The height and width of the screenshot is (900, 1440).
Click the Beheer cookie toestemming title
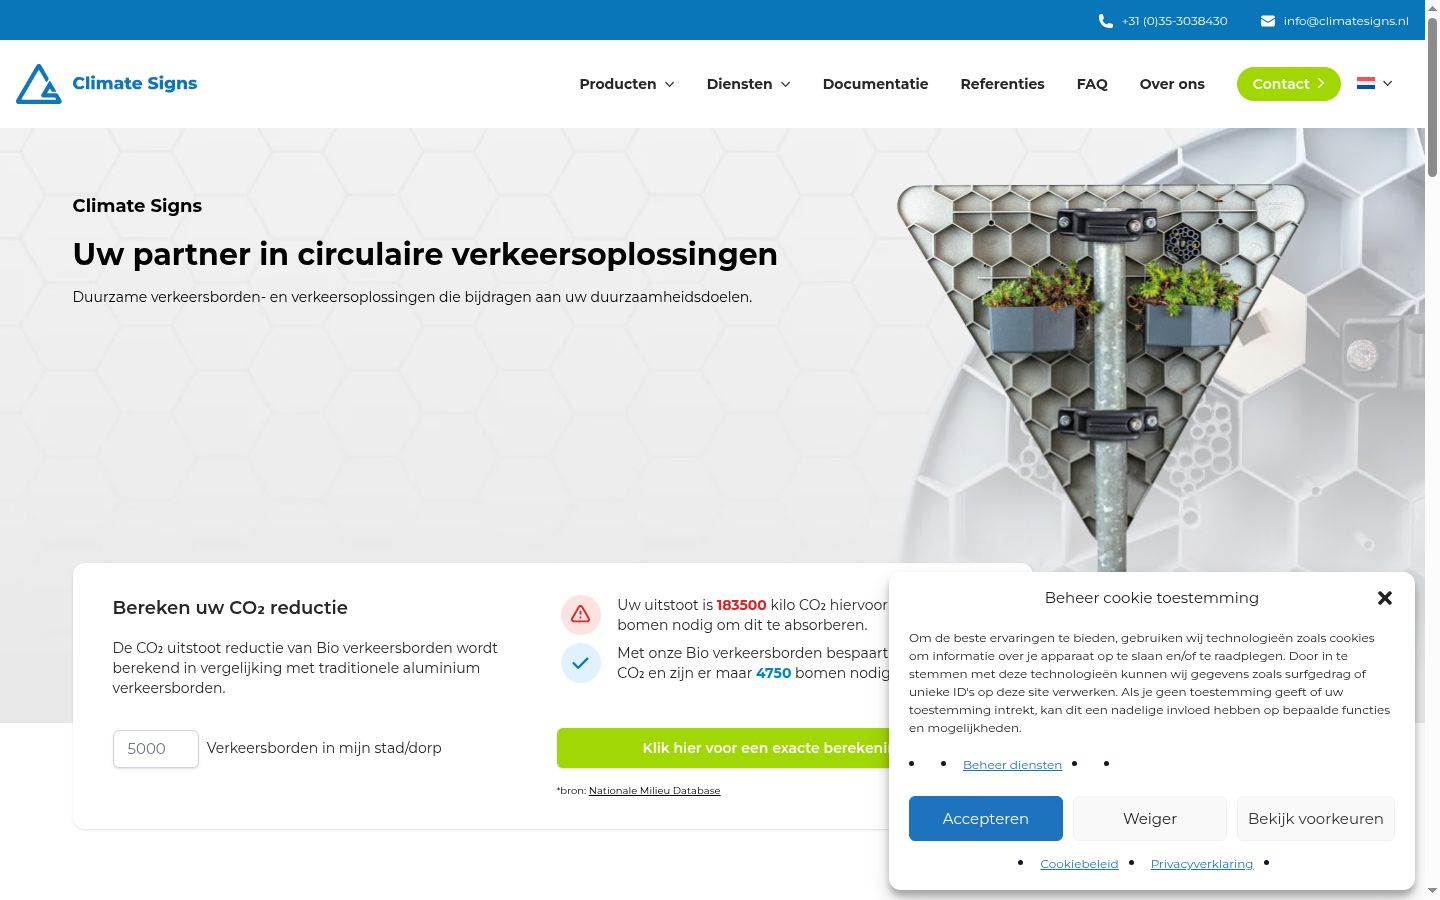coord(1151,598)
